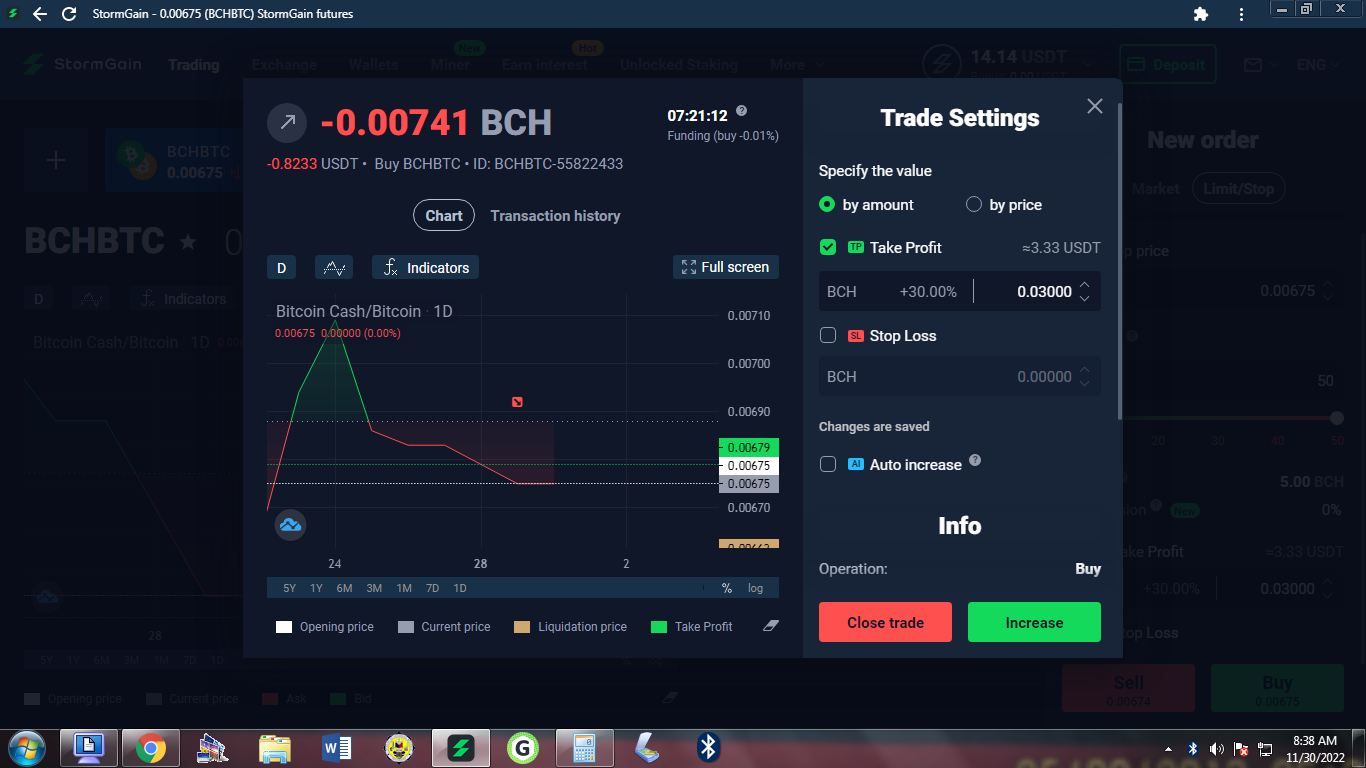
Task: Open Microsoft Word from the taskbar
Action: click(337, 748)
